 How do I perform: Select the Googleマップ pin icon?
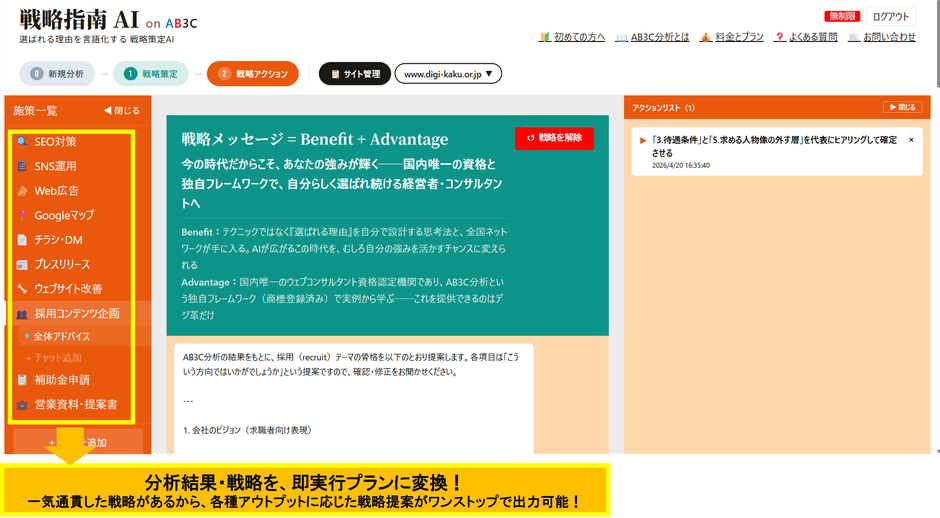(22, 215)
